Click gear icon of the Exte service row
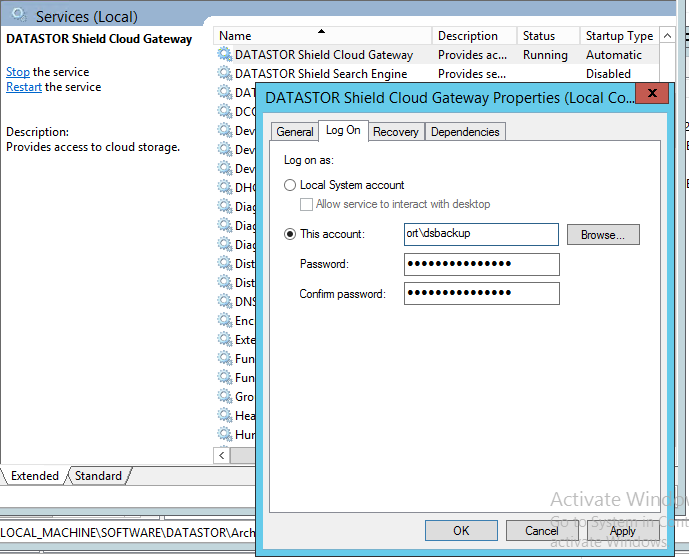 225,339
